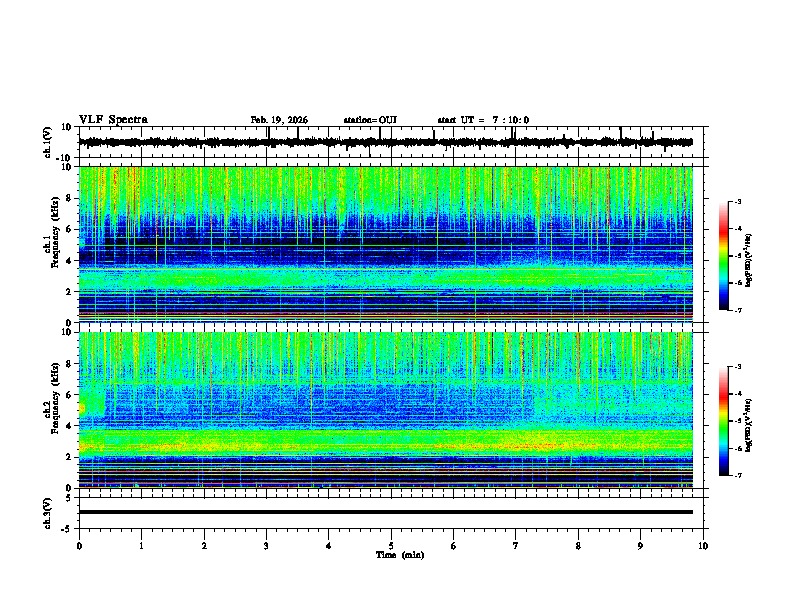Screen dimensions: 792x612
Task: Click the "4" kHz tick on ch.1 spectrogram axis
Action: (69, 261)
